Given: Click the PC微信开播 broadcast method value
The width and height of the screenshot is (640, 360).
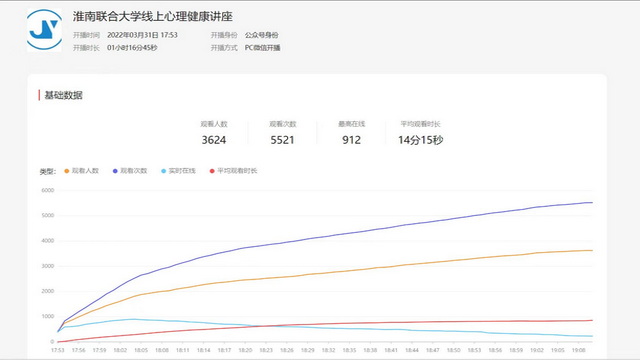Looking at the screenshot, I should click(x=262, y=48).
